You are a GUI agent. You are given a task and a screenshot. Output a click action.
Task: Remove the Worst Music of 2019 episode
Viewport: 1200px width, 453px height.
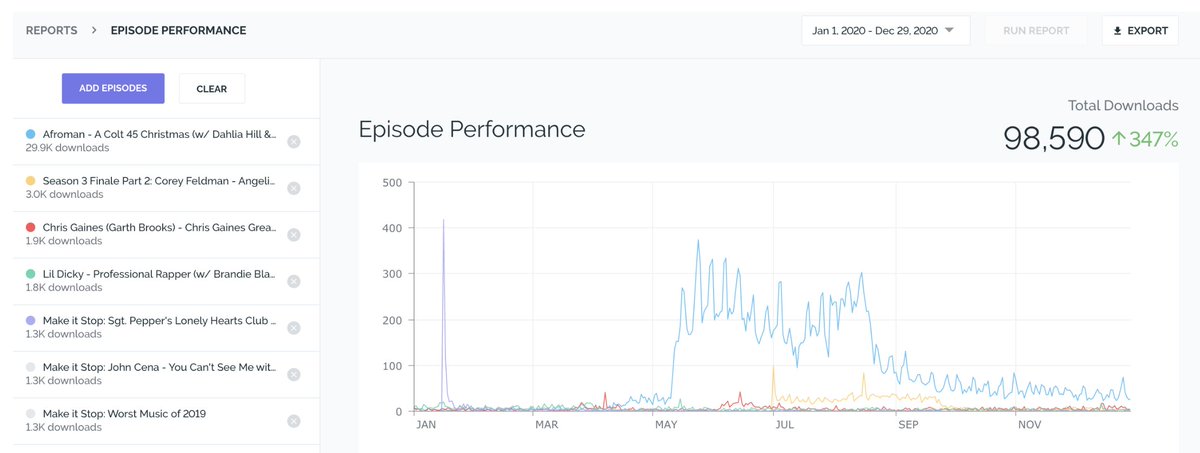[x=293, y=421]
